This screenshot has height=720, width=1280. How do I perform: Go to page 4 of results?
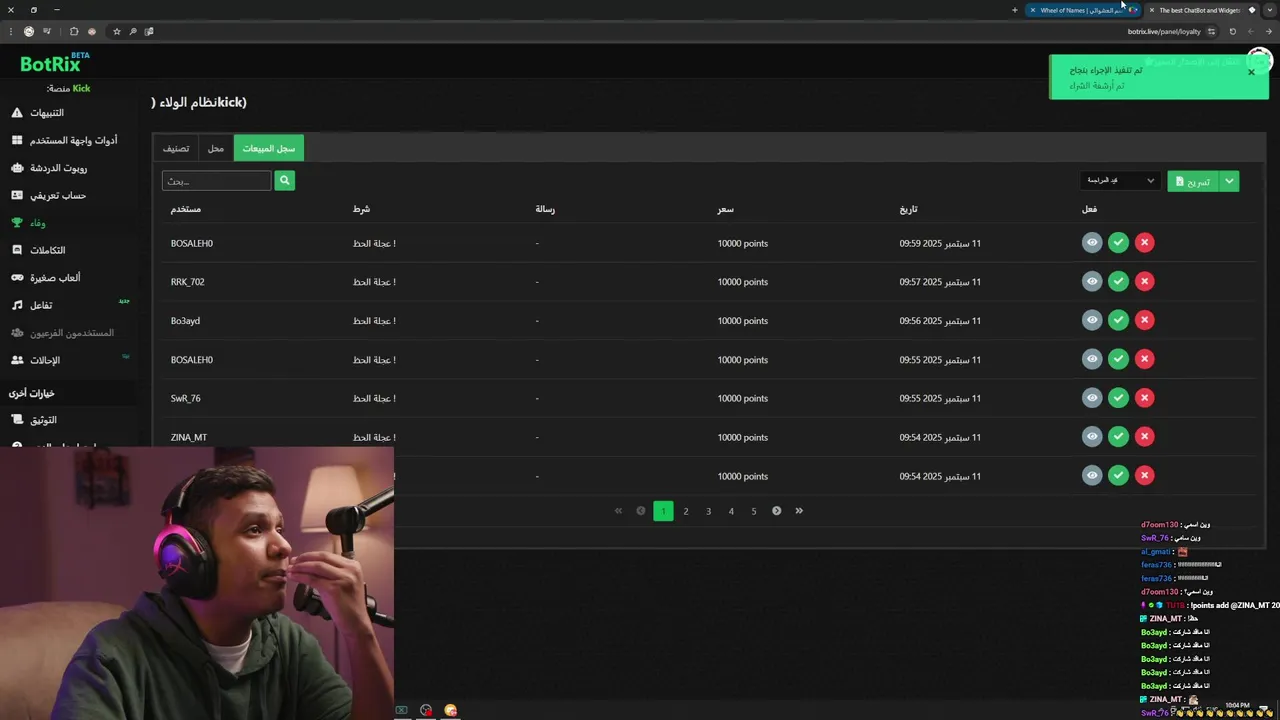[731, 511]
